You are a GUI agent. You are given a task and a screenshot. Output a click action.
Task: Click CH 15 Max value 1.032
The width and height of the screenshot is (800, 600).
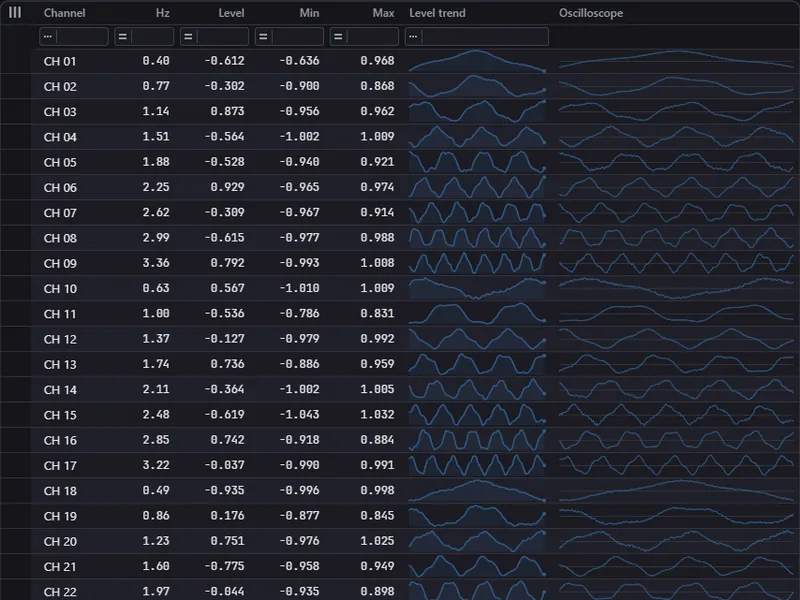tap(378, 415)
